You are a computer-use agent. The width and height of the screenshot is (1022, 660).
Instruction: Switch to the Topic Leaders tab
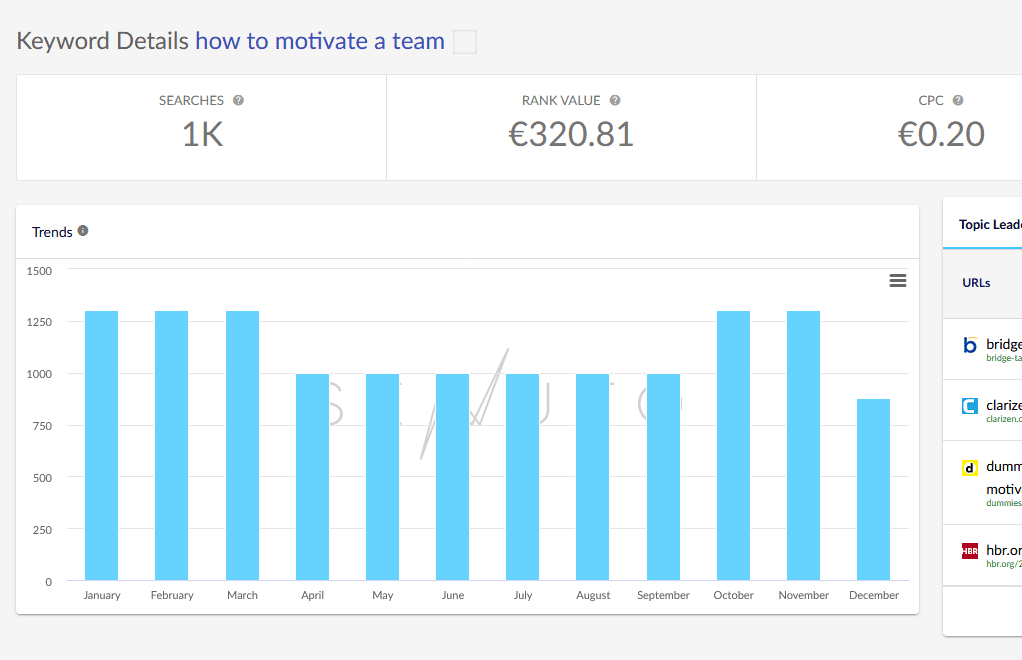click(x=990, y=224)
